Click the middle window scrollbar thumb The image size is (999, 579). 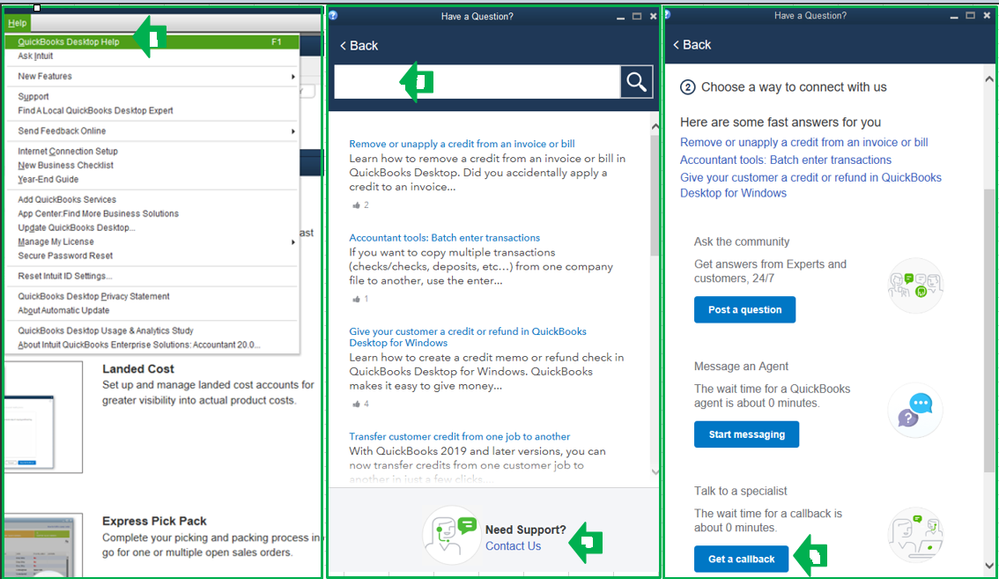click(654, 194)
